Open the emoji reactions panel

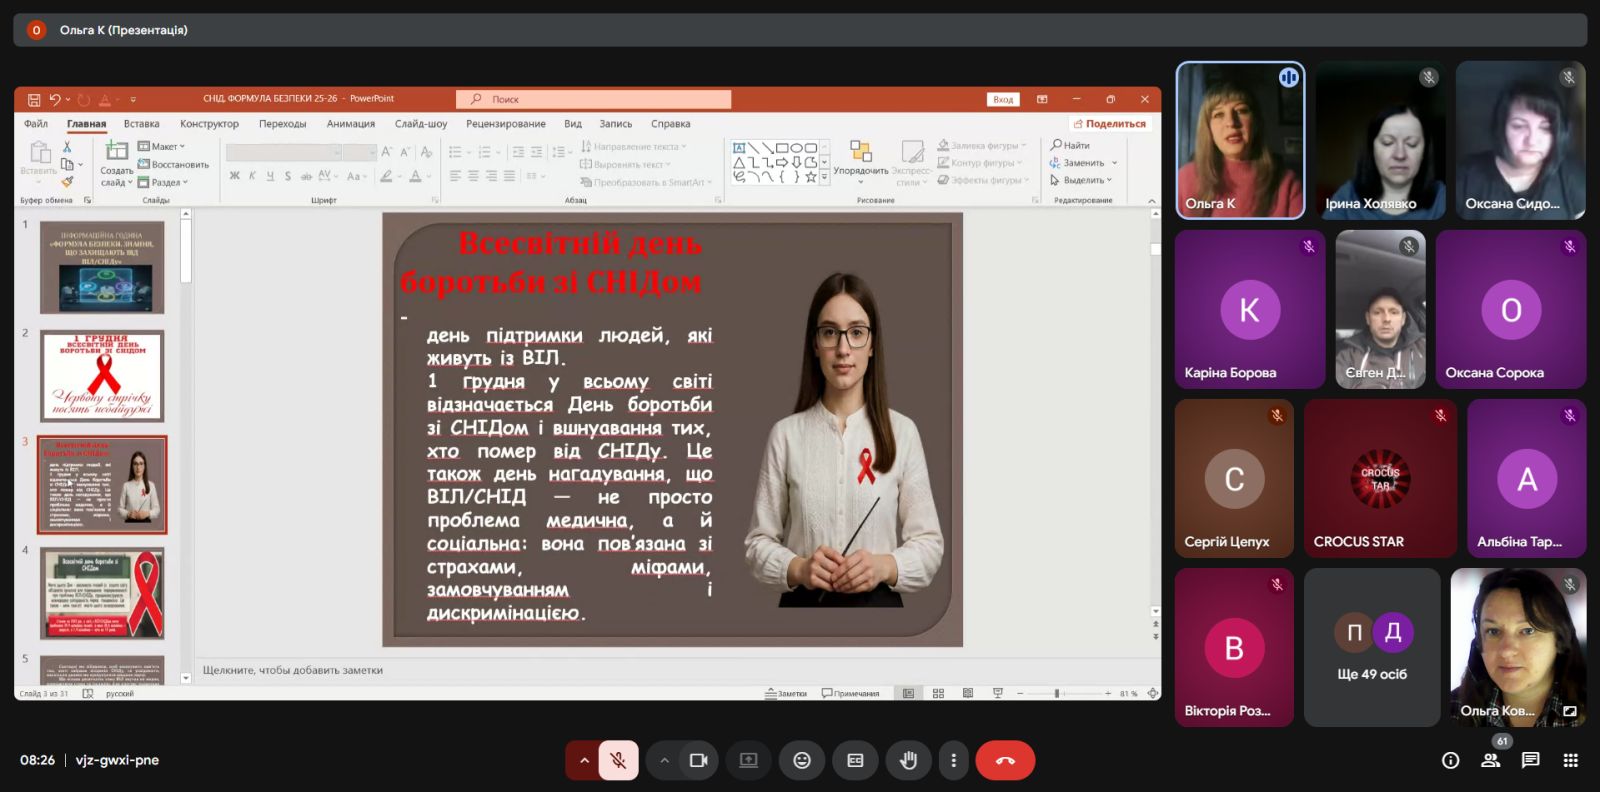[802, 761]
